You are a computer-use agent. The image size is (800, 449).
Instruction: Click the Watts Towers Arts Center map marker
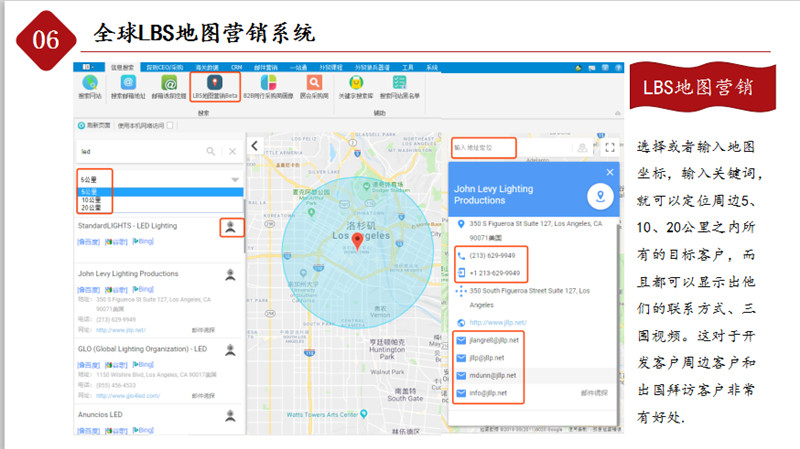coord(364,414)
